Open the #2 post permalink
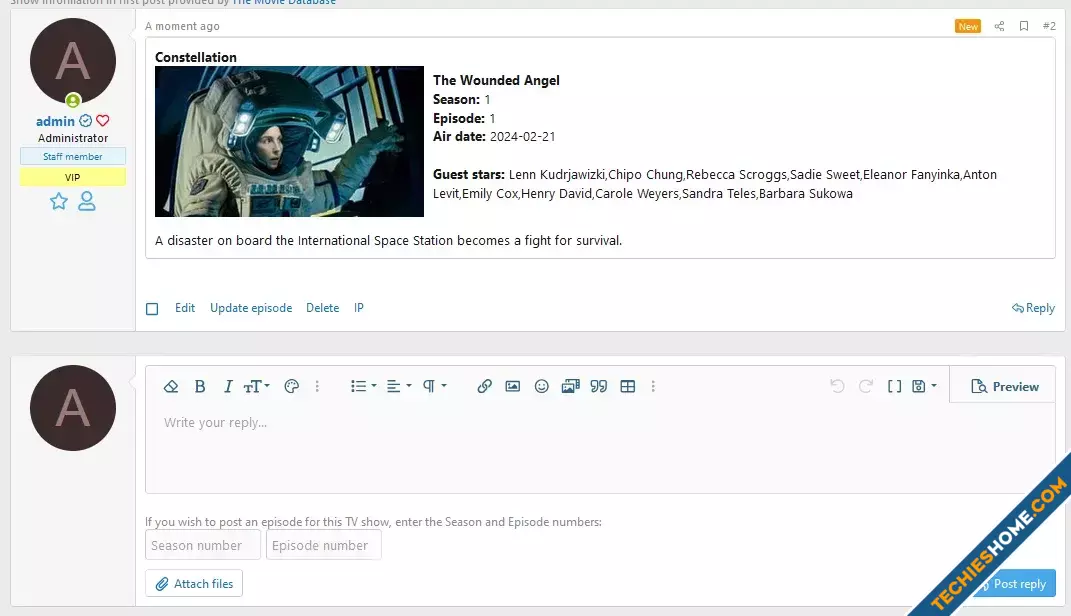The width and height of the screenshot is (1071, 616). 1049,26
